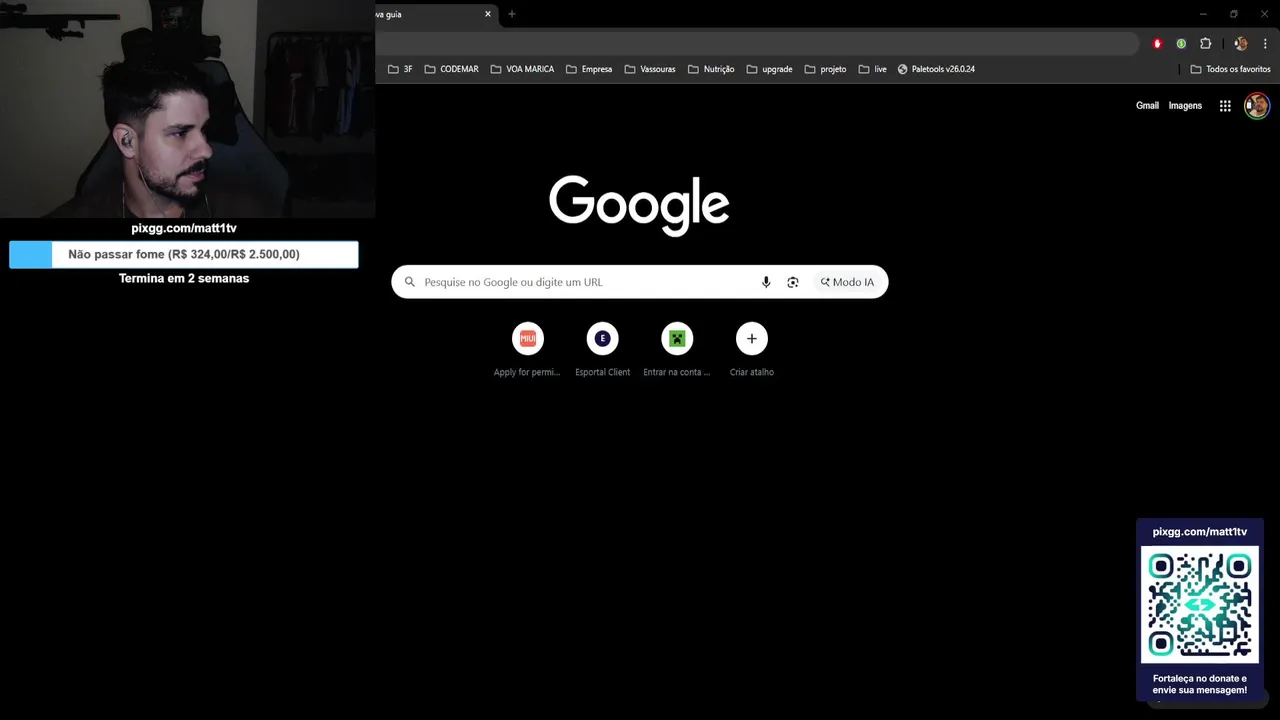Open the Esportal Client shortcut

[x=602, y=350]
